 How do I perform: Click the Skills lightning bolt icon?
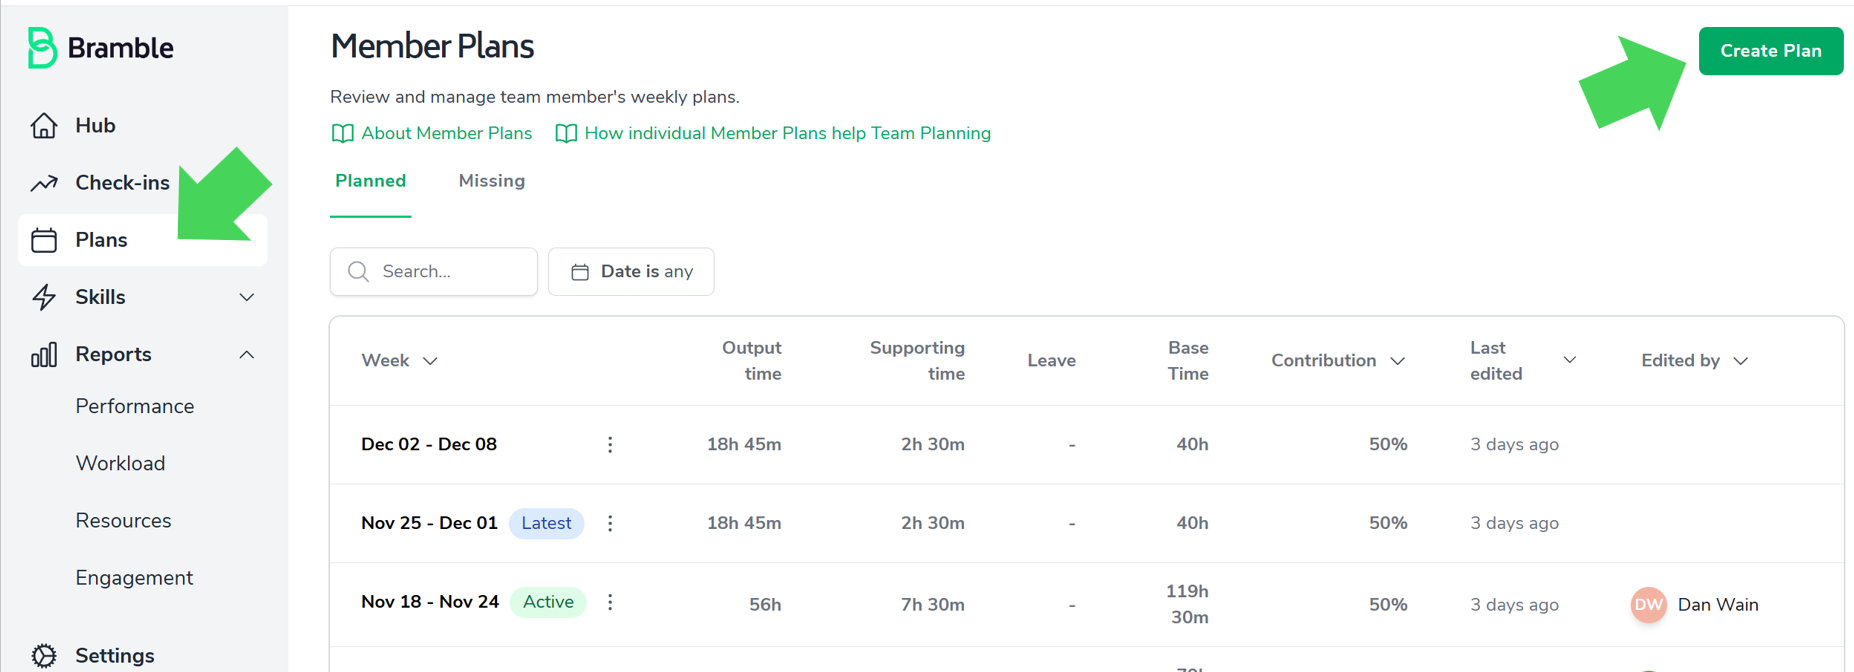44,297
